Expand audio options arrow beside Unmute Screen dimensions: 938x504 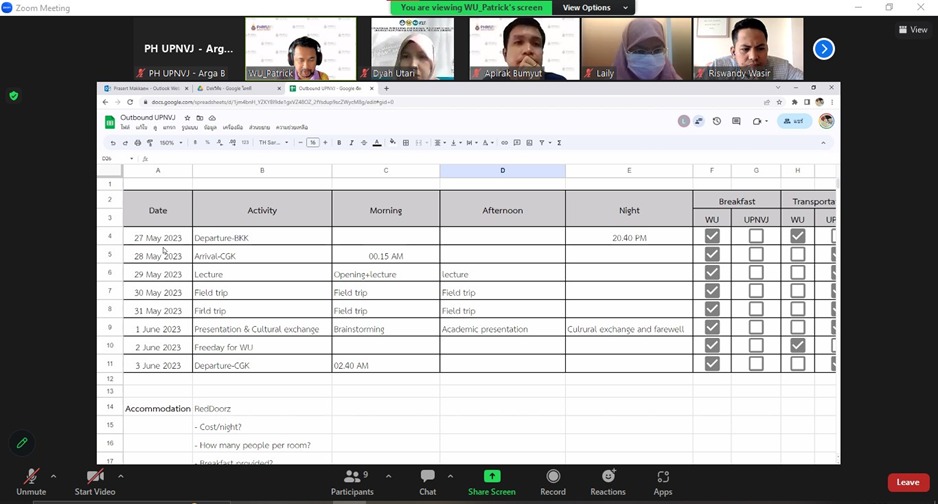point(54,476)
